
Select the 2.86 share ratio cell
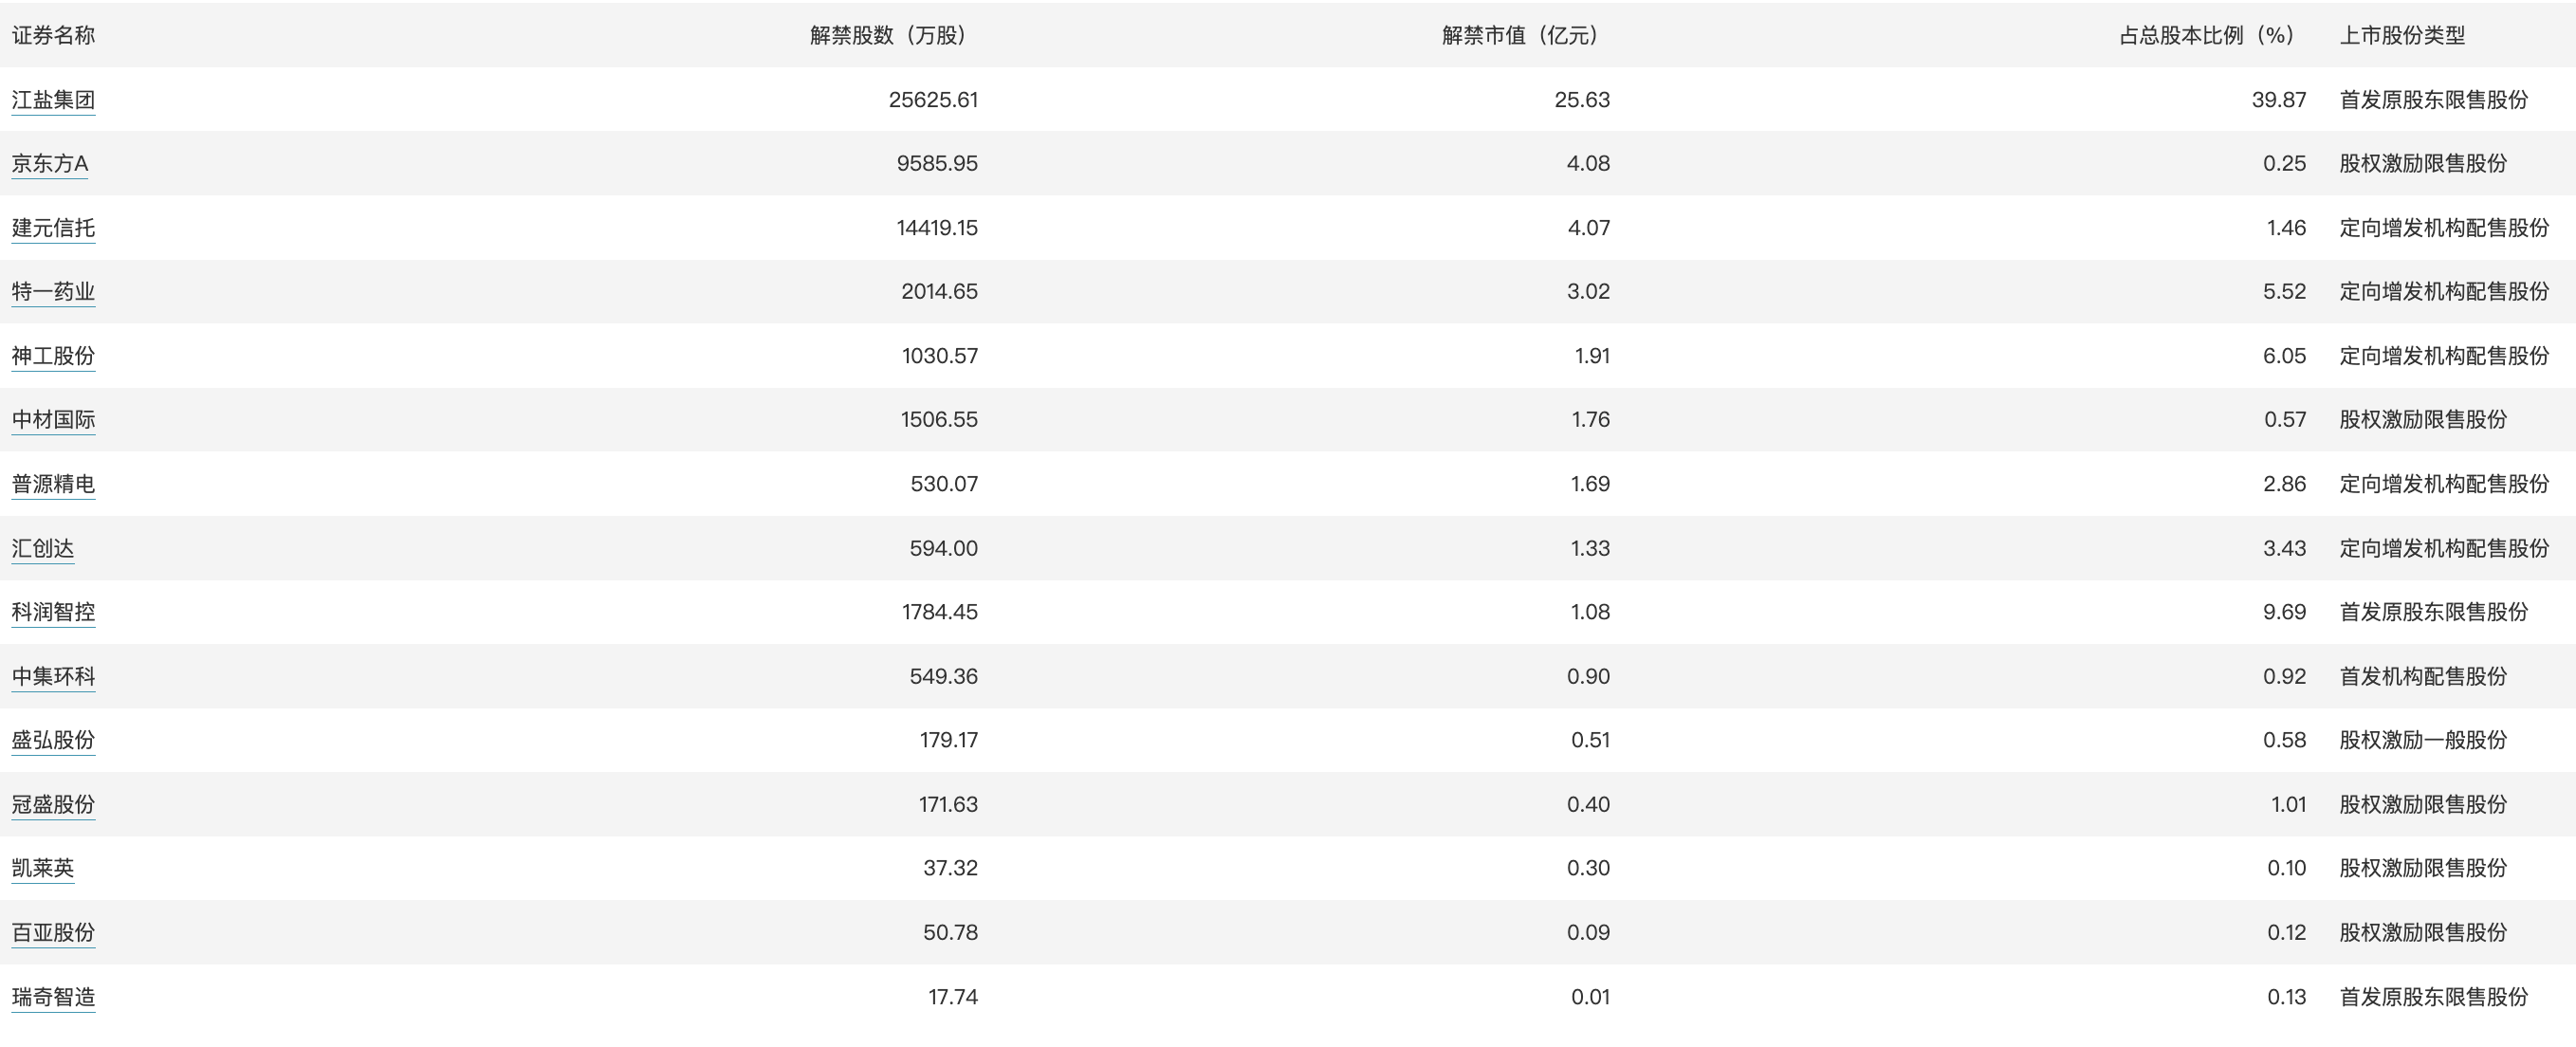[2284, 484]
